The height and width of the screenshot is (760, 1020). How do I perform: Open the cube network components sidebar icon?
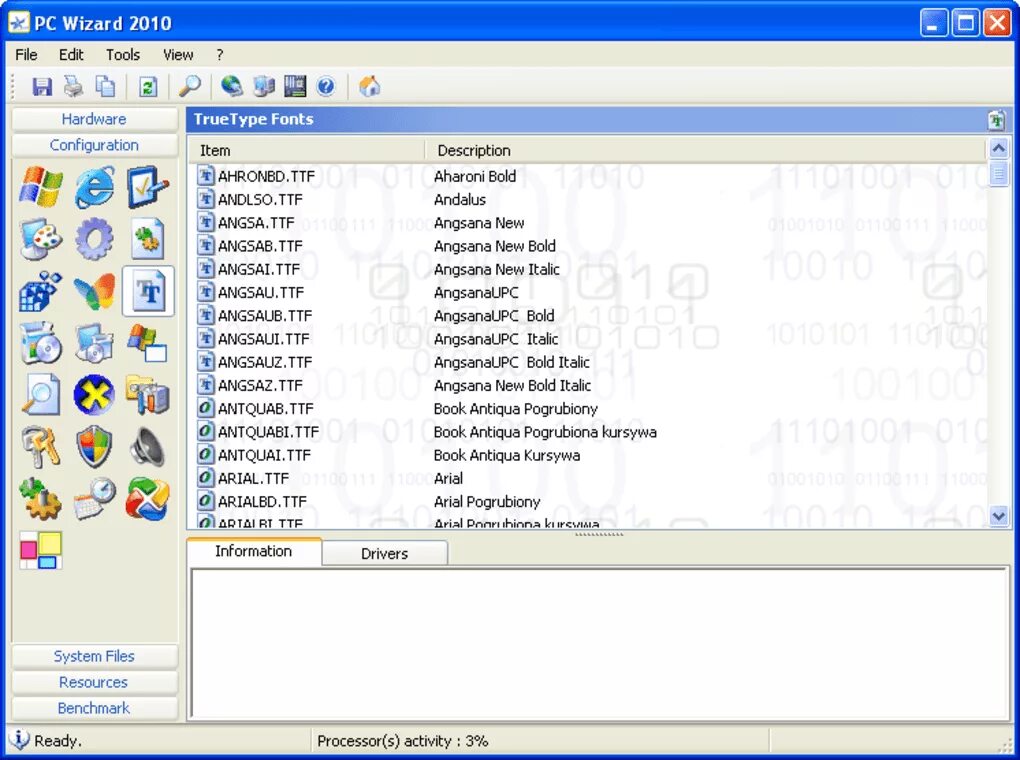[x=41, y=291]
